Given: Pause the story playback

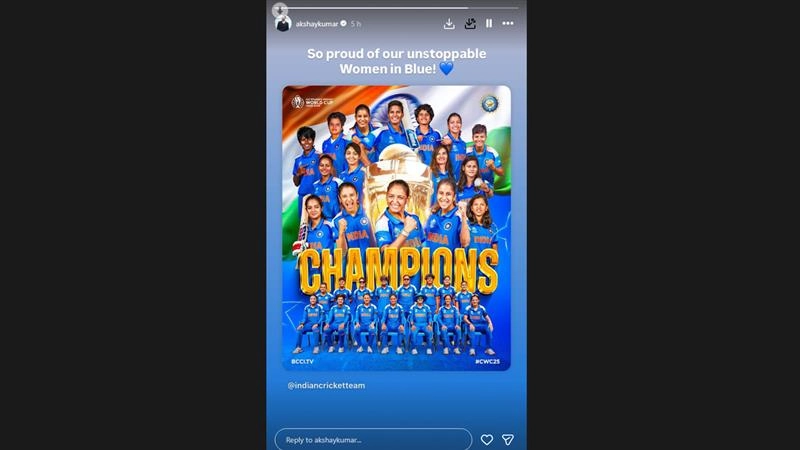Looking at the screenshot, I should click(489, 23).
